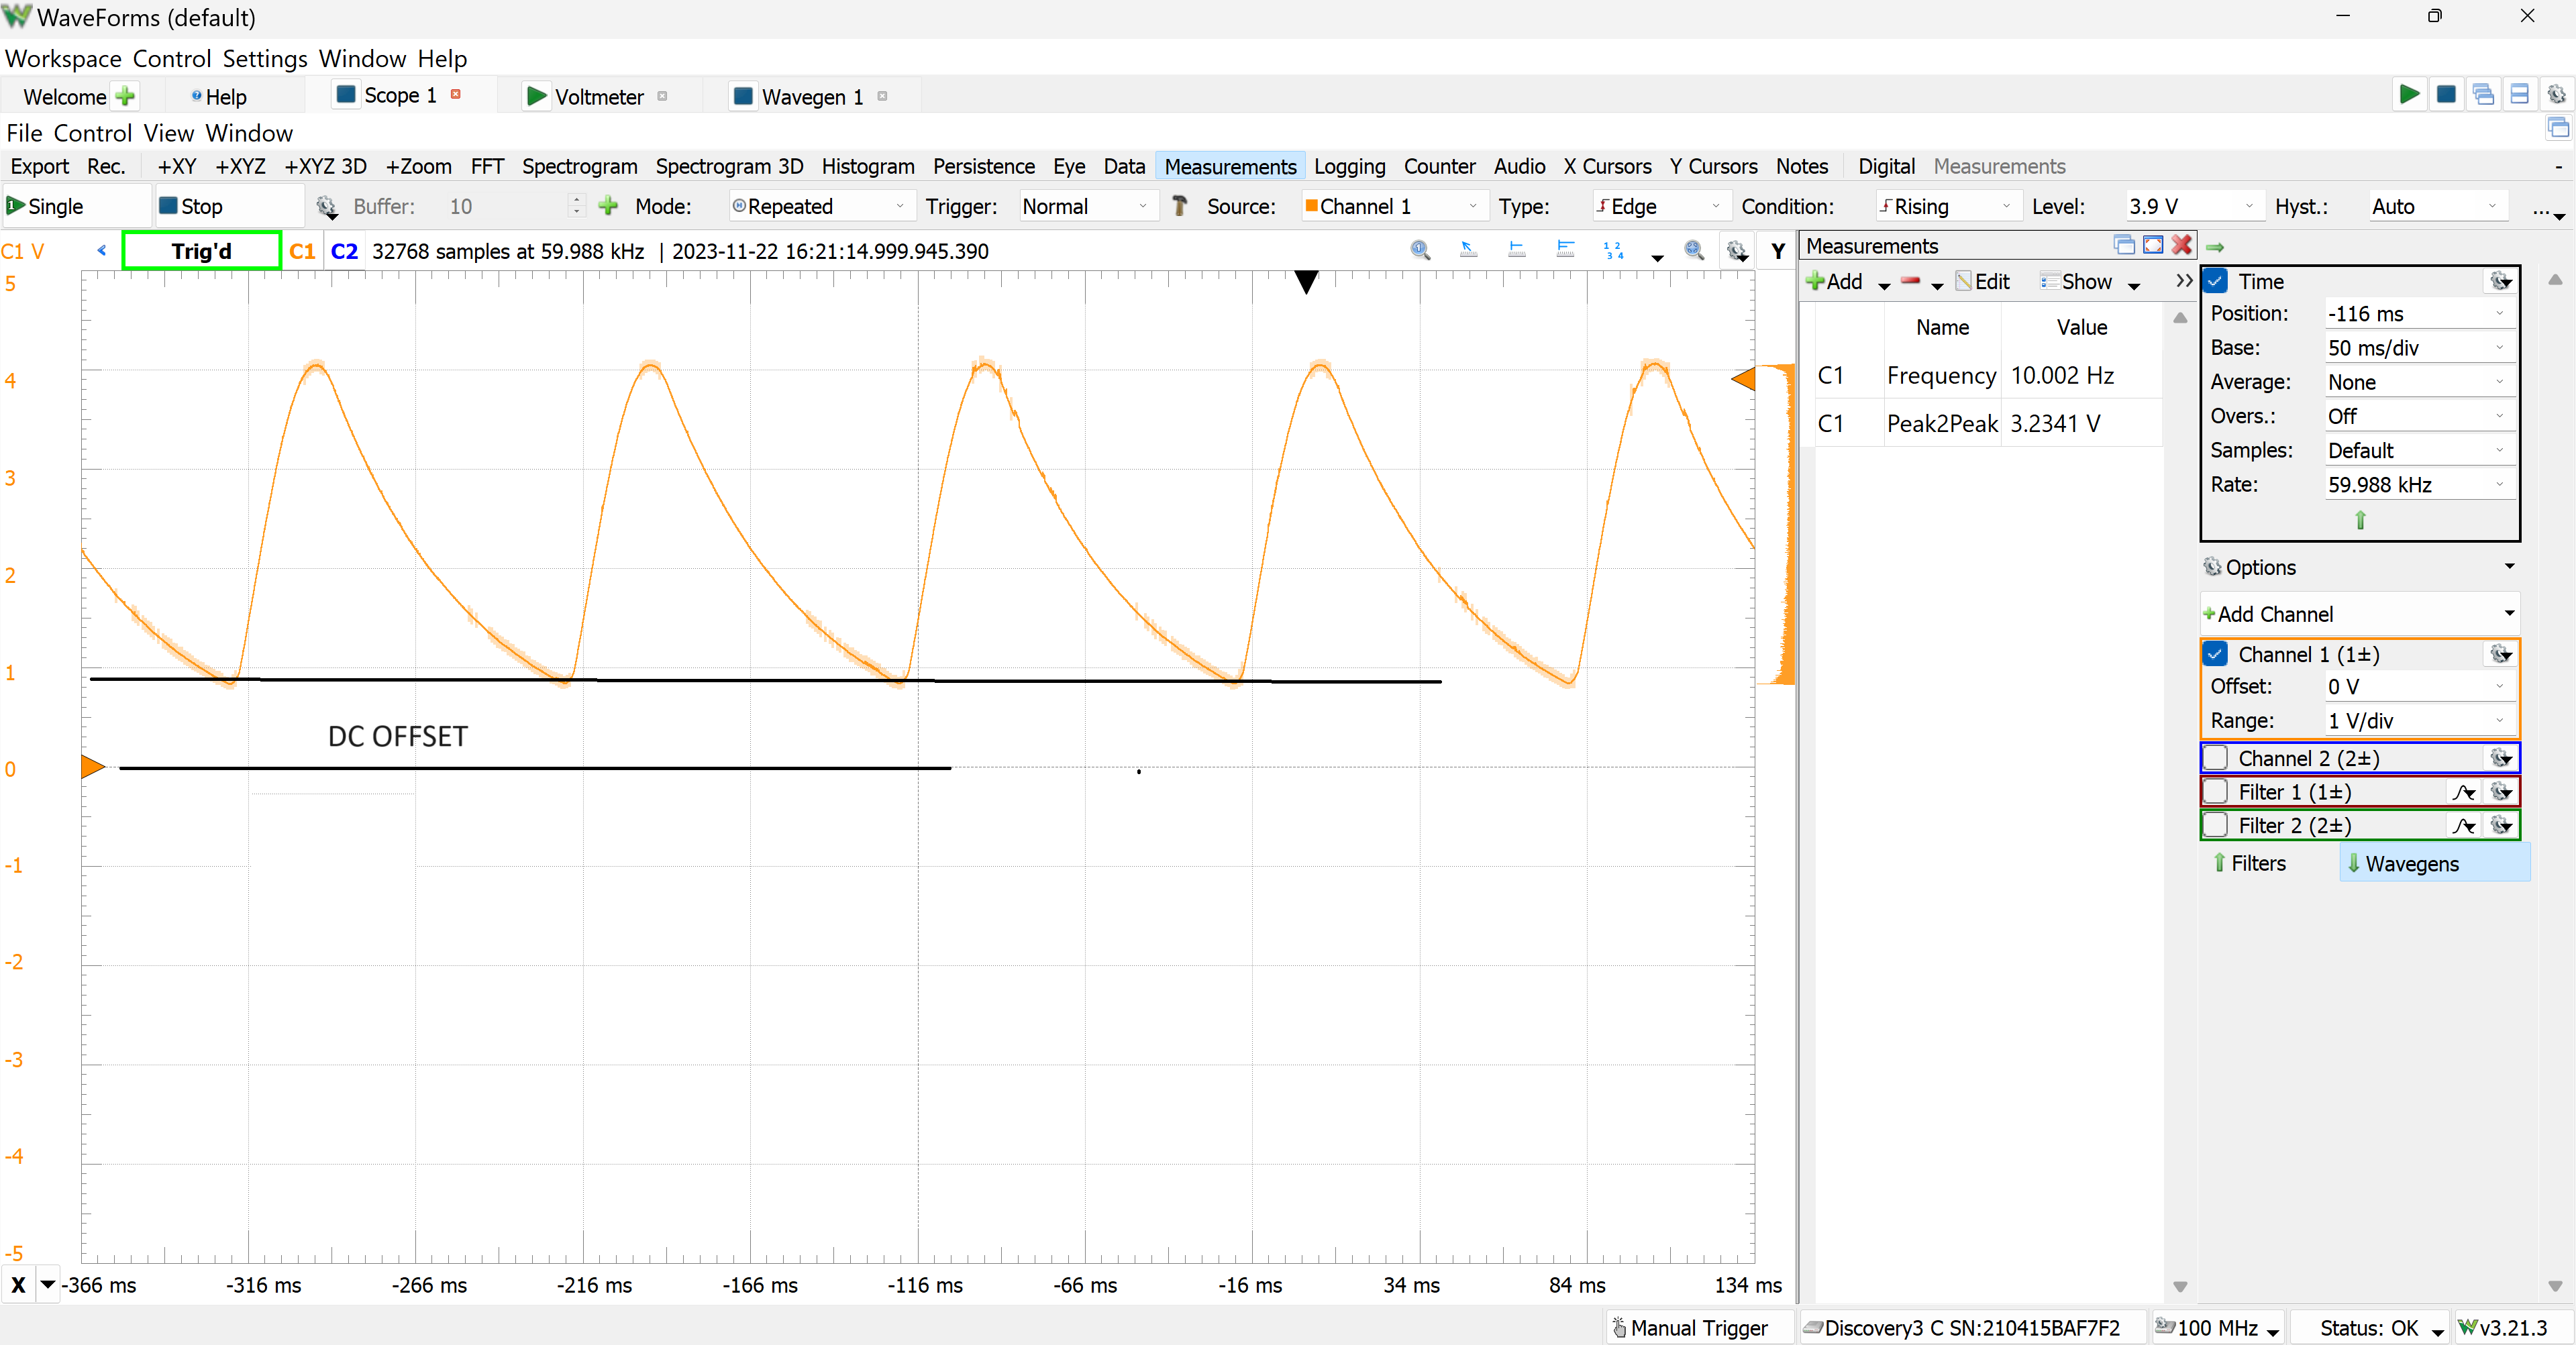Open Channel 1 gear options
The height and width of the screenshot is (1345, 2576).
point(2501,654)
